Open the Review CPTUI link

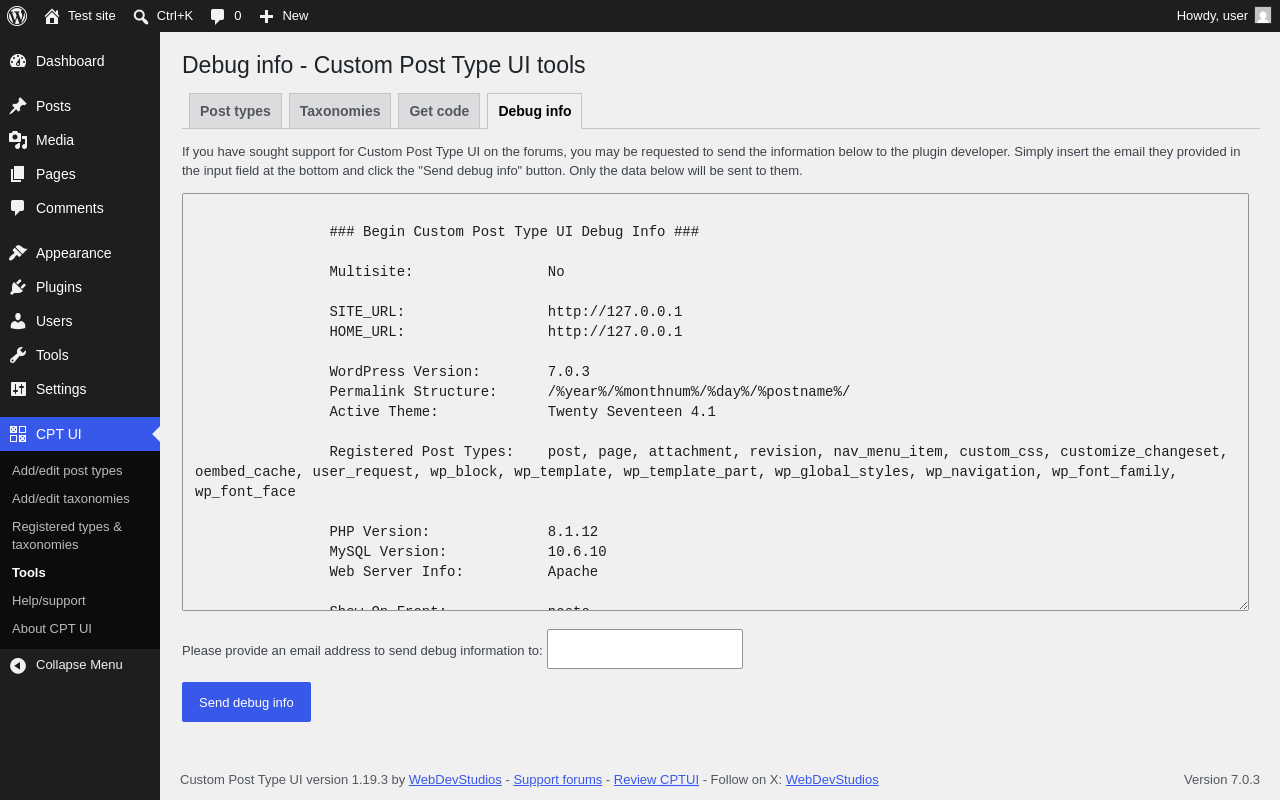pos(656,780)
